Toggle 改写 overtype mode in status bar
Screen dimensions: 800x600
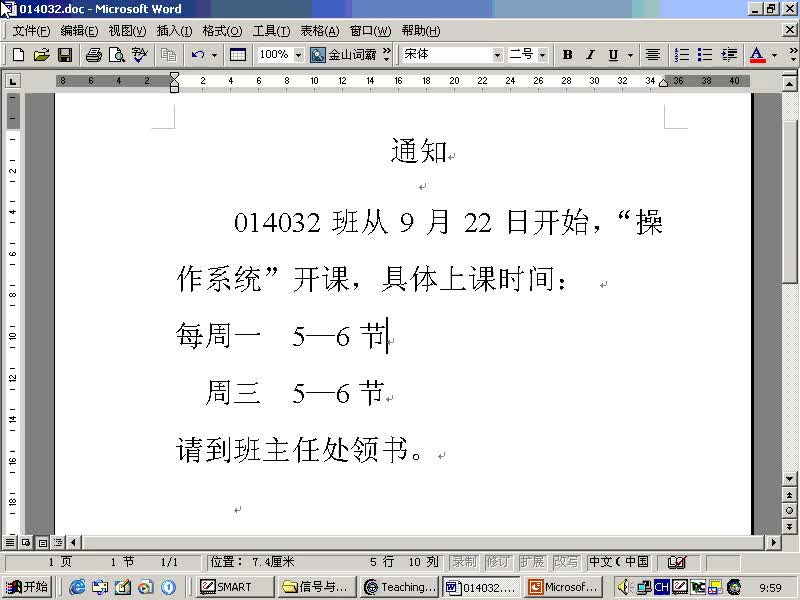[566, 562]
